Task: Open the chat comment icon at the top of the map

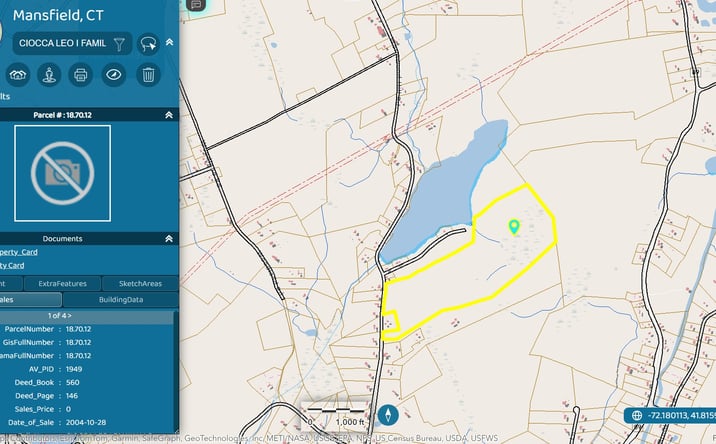Action: (x=196, y=5)
